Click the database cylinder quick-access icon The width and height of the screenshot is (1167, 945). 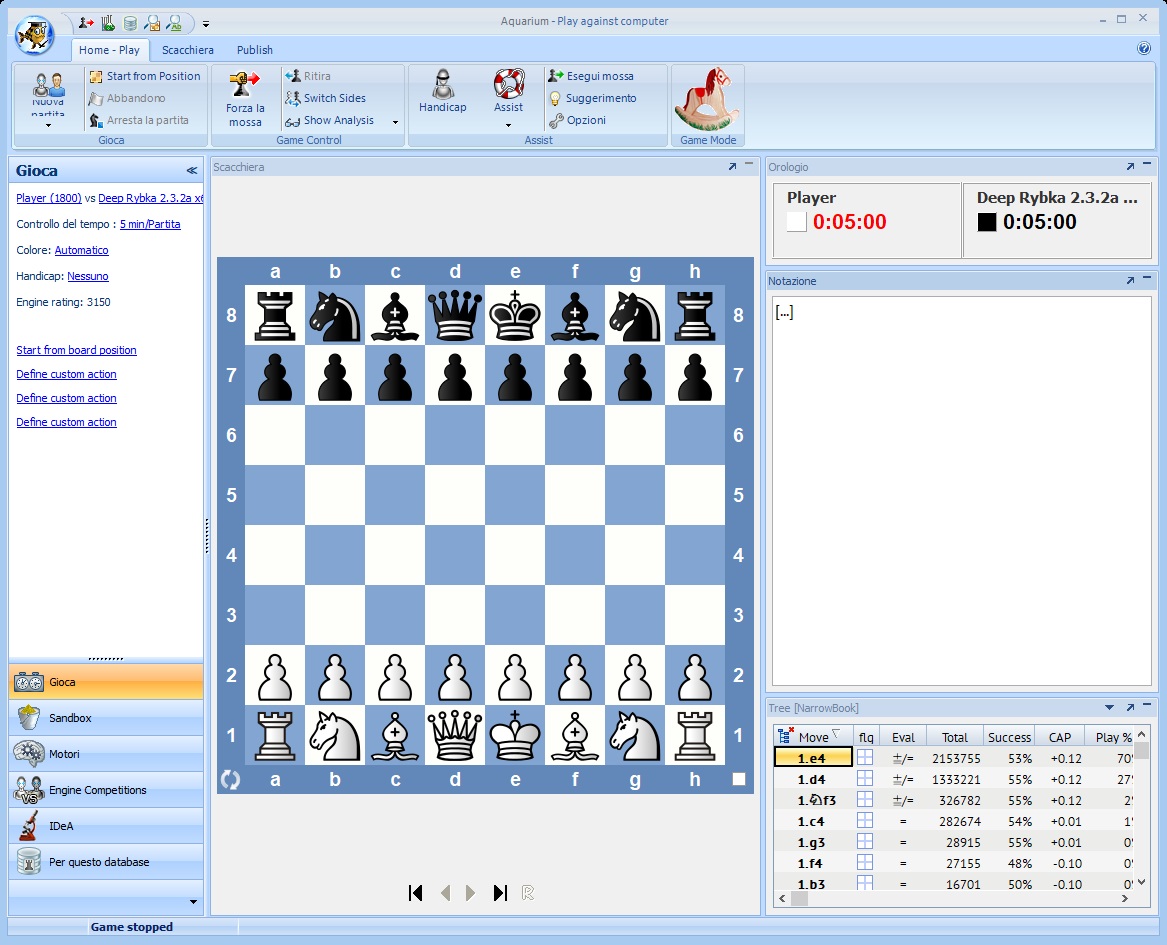coord(130,24)
